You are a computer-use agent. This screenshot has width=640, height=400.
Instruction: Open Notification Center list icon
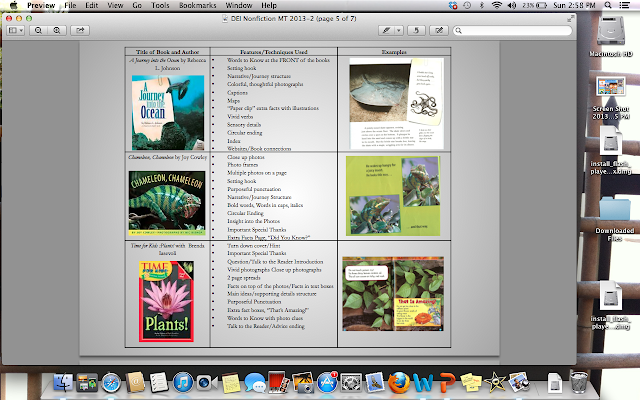624,5
